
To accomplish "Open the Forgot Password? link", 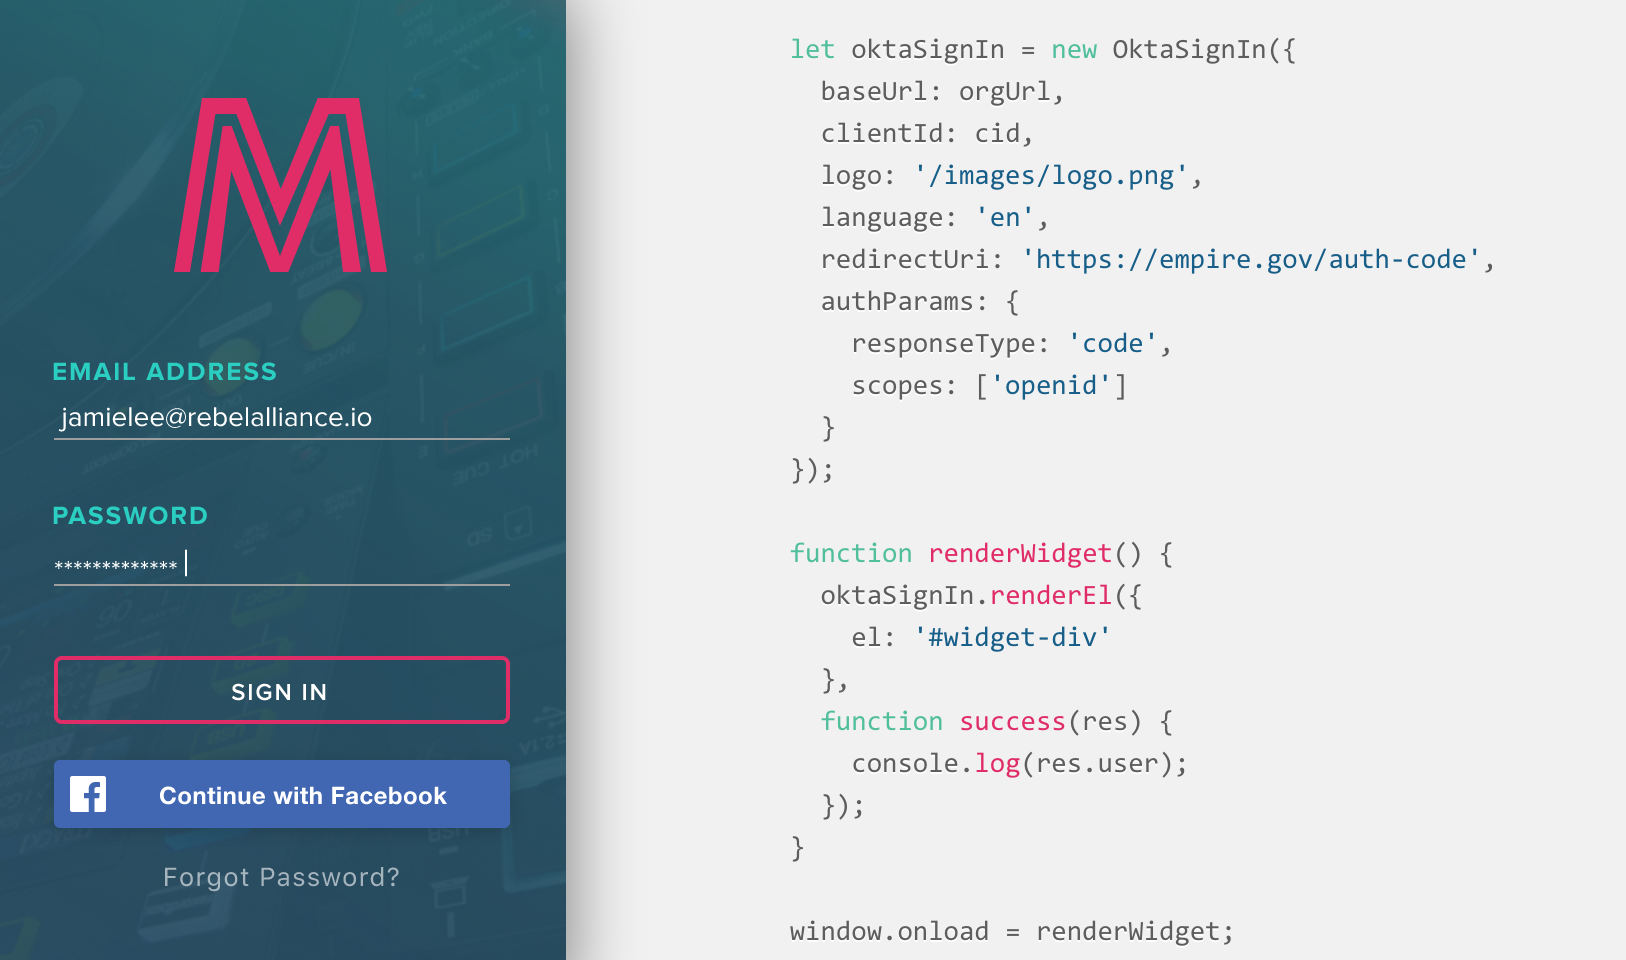I will click(281, 877).
